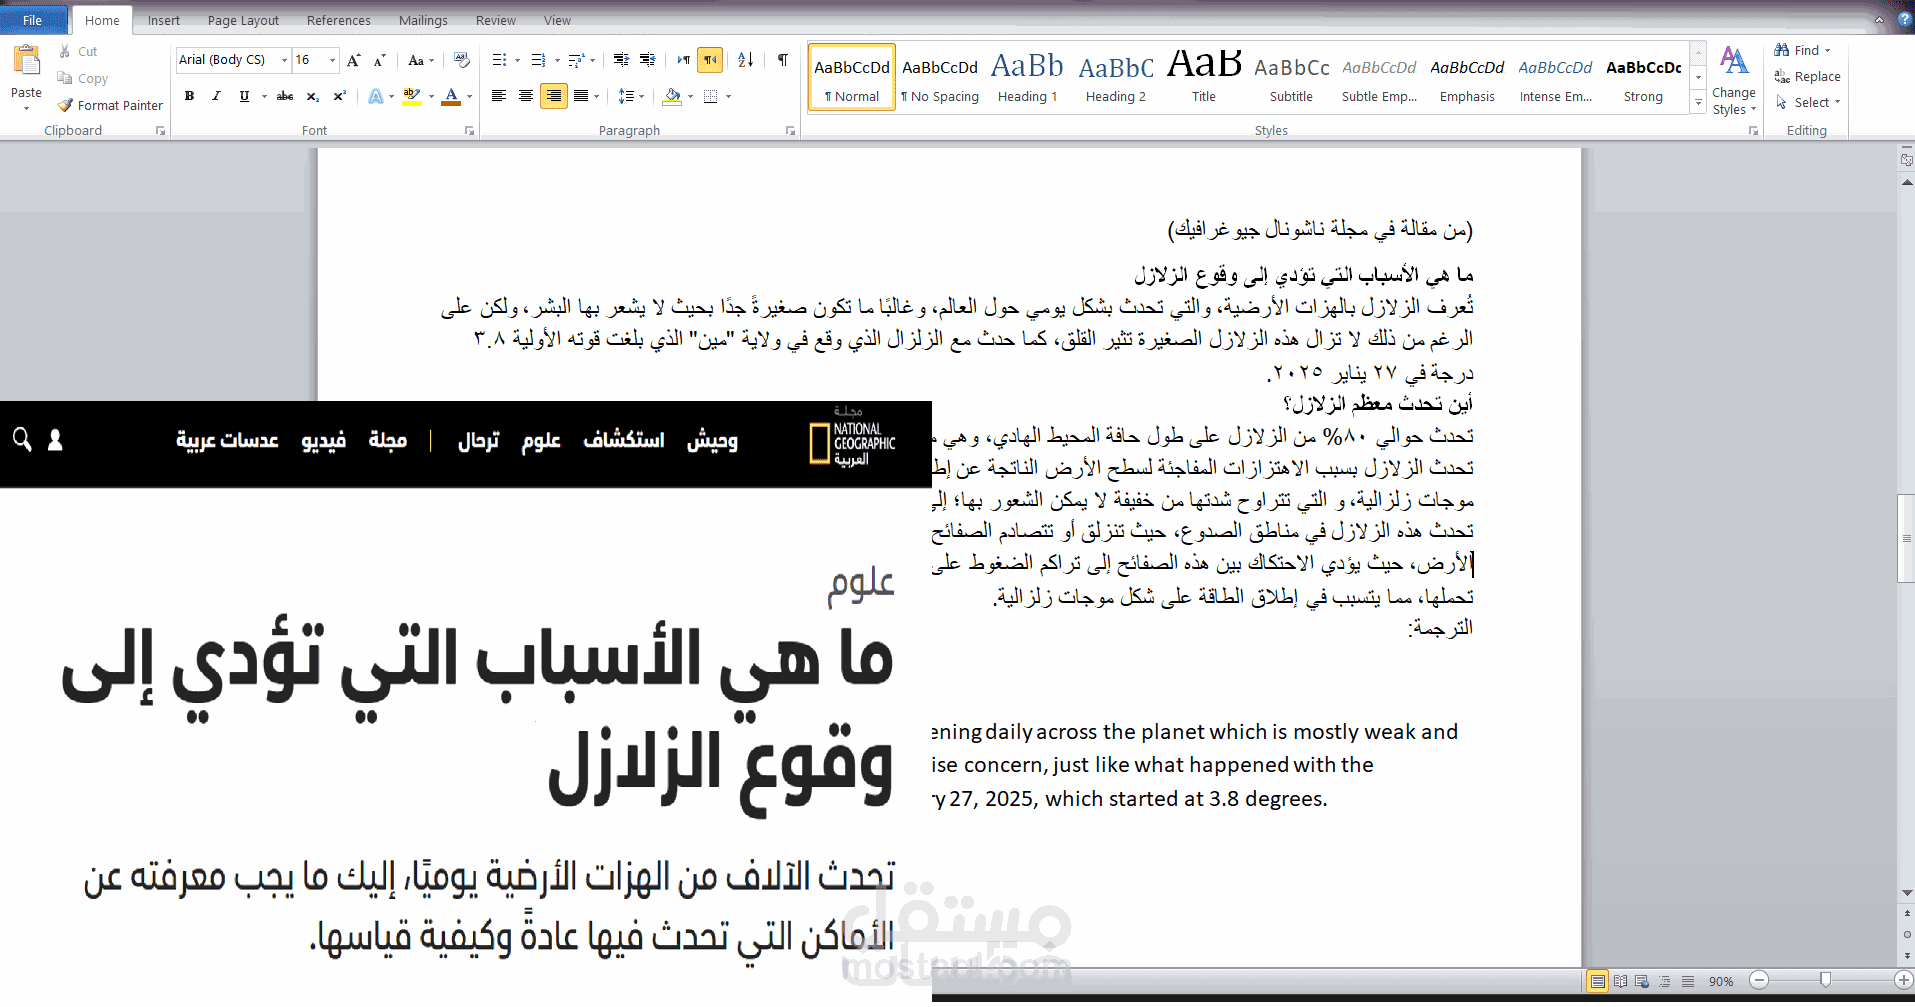Open the line spacing dropdown
This screenshot has width=1915, height=1007.
click(x=630, y=96)
